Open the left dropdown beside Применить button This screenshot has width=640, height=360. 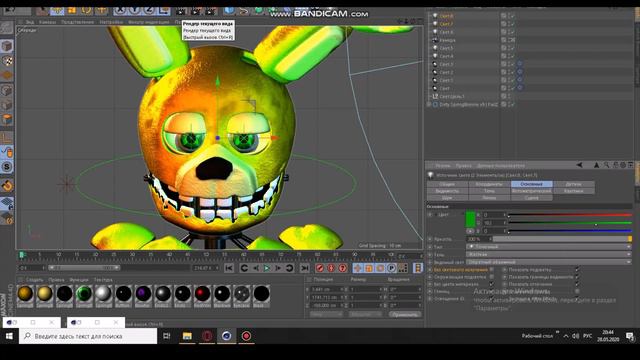click(x=326, y=314)
